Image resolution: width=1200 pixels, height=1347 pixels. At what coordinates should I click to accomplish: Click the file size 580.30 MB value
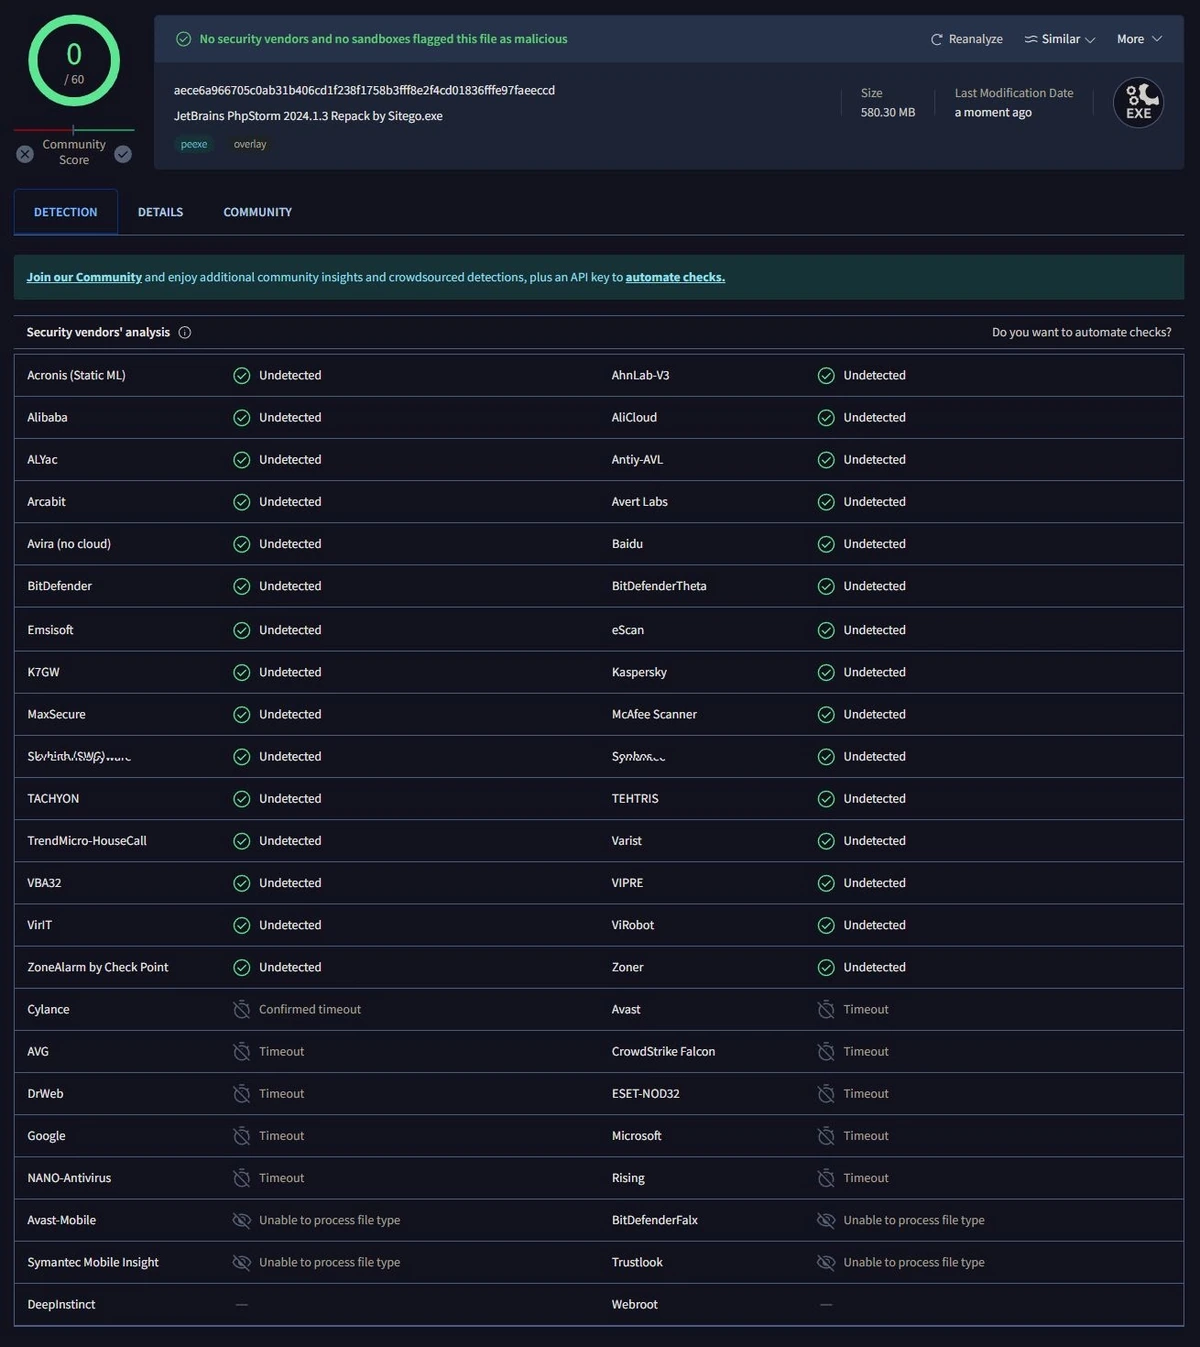(888, 112)
